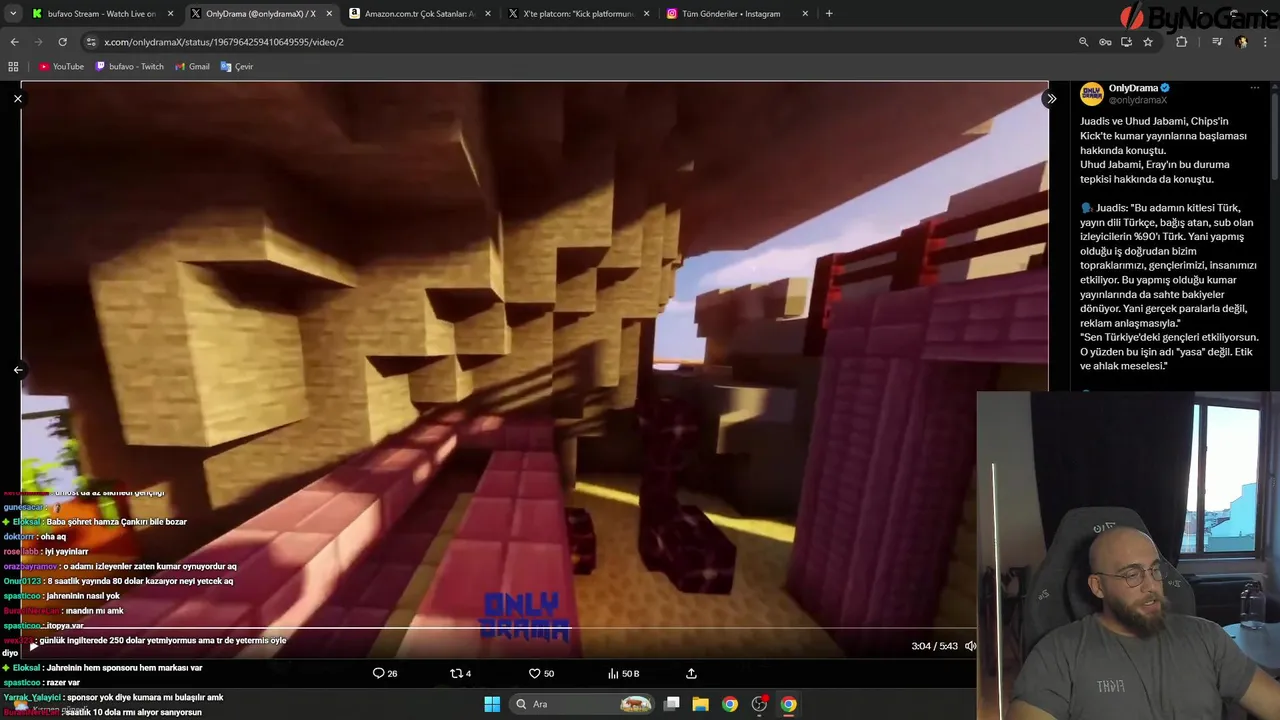Open File Explorer from taskbar
Screen dimensions: 1280x720
coord(701,704)
